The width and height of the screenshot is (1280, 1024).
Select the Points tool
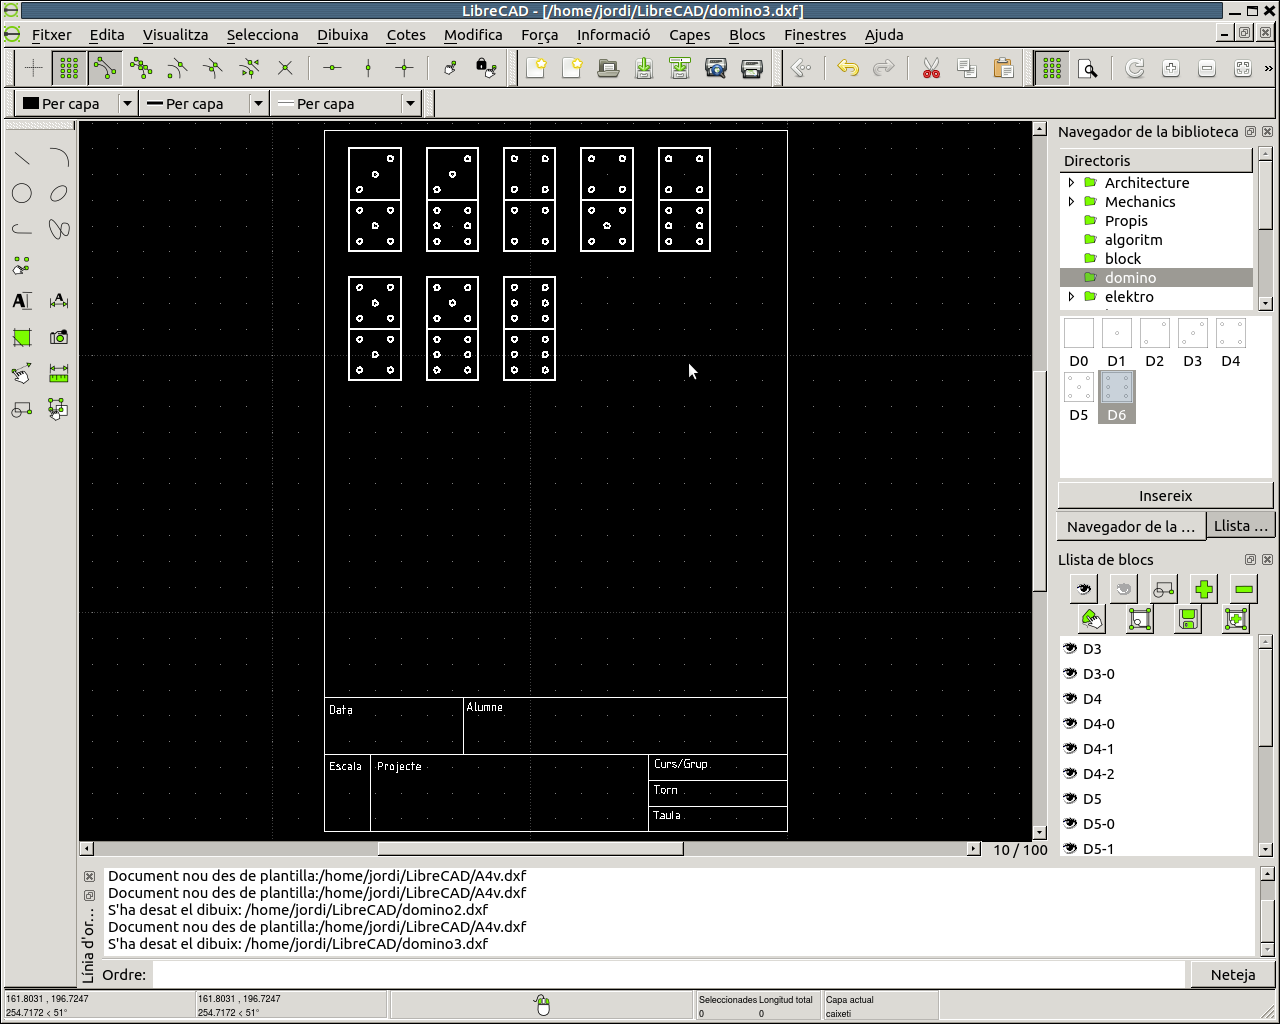[22, 265]
